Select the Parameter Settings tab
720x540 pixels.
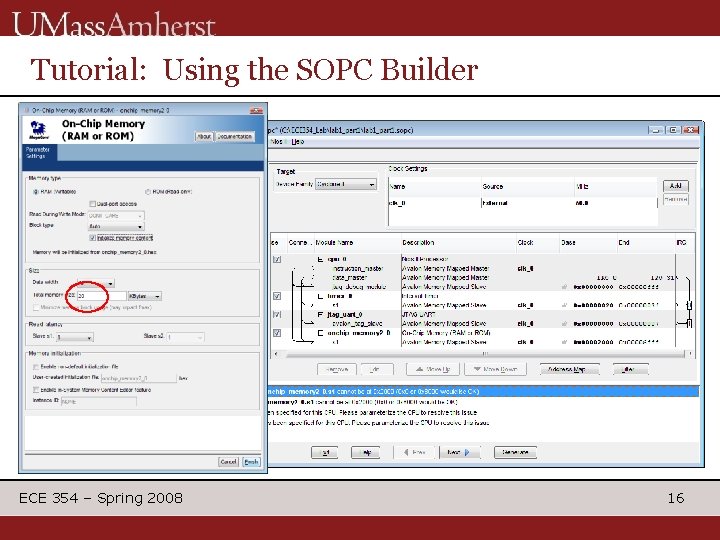tap(39, 153)
